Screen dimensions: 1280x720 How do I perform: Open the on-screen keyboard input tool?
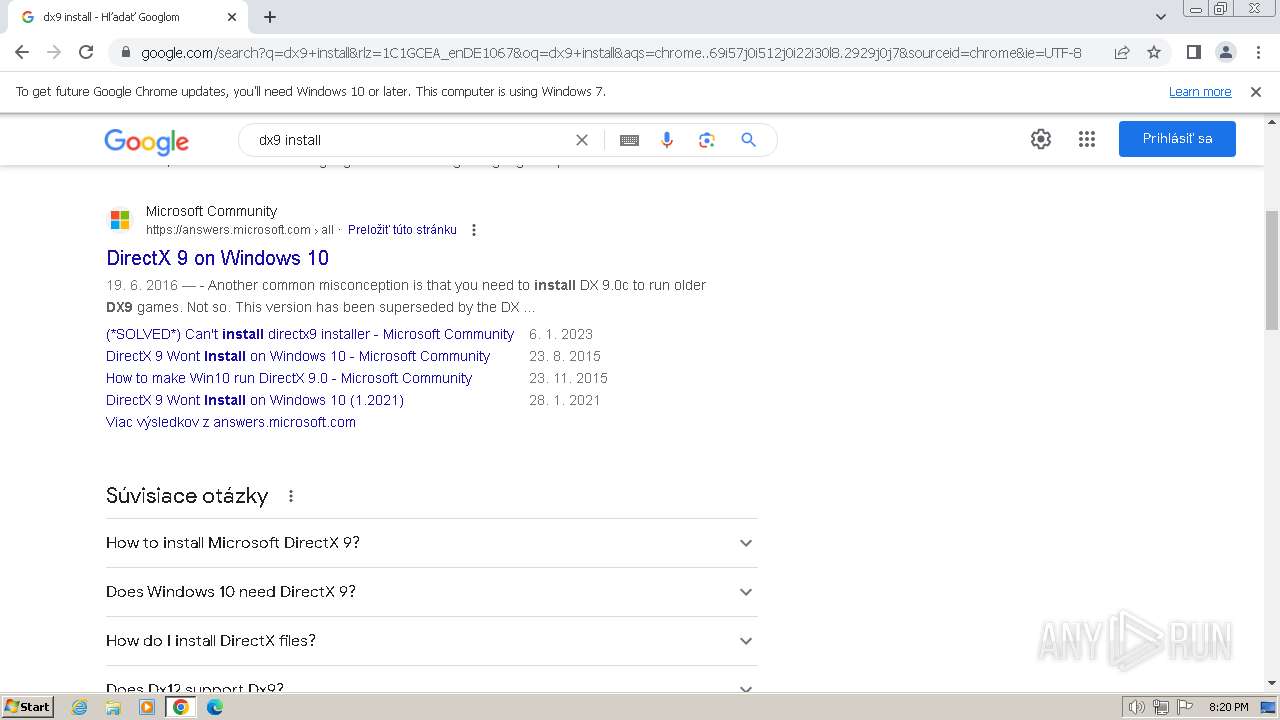(x=629, y=140)
